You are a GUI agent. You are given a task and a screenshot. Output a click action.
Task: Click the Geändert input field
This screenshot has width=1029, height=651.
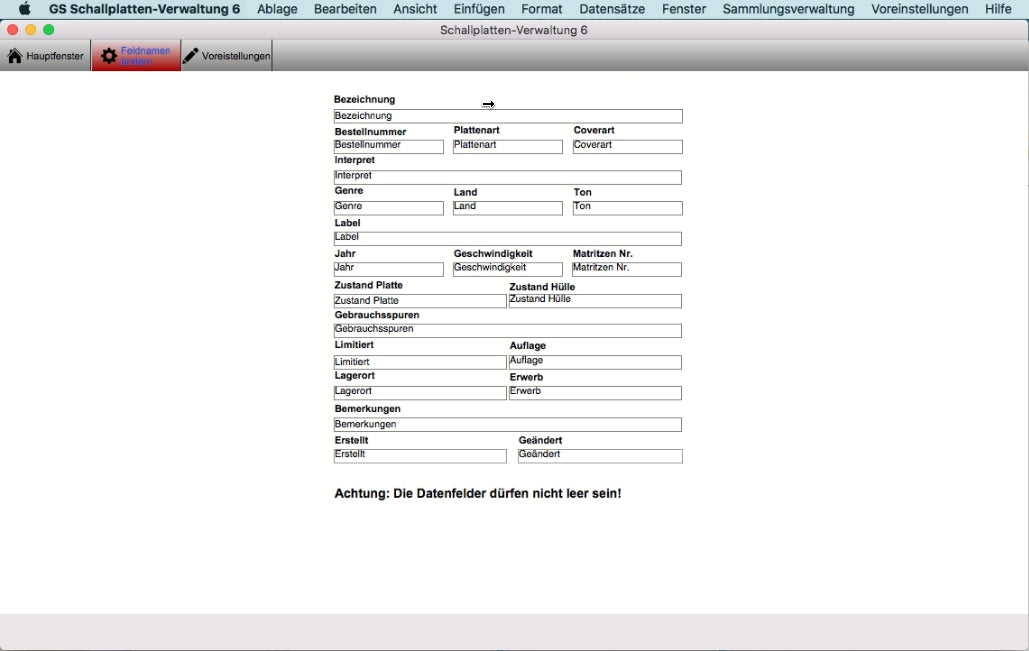tap(600, 455)
